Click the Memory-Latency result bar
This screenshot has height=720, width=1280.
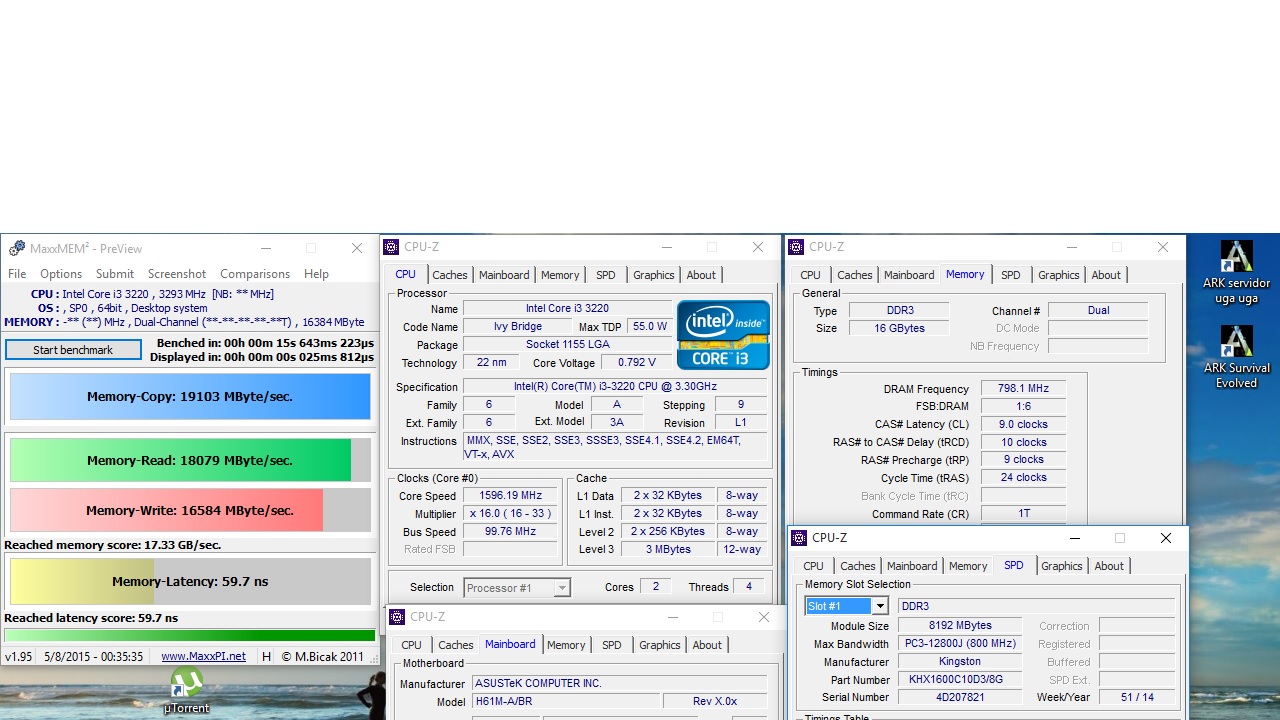pyautogui.click(x=190, y=581)
